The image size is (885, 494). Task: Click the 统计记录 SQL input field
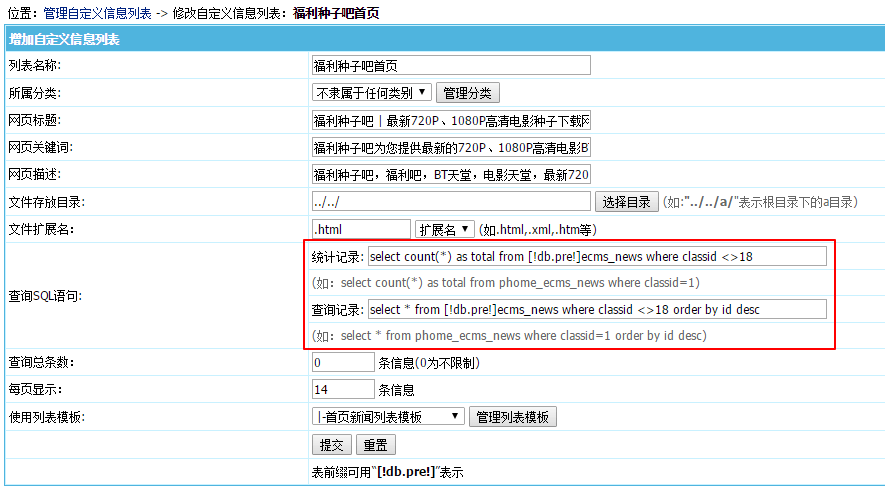click(597, 257)
